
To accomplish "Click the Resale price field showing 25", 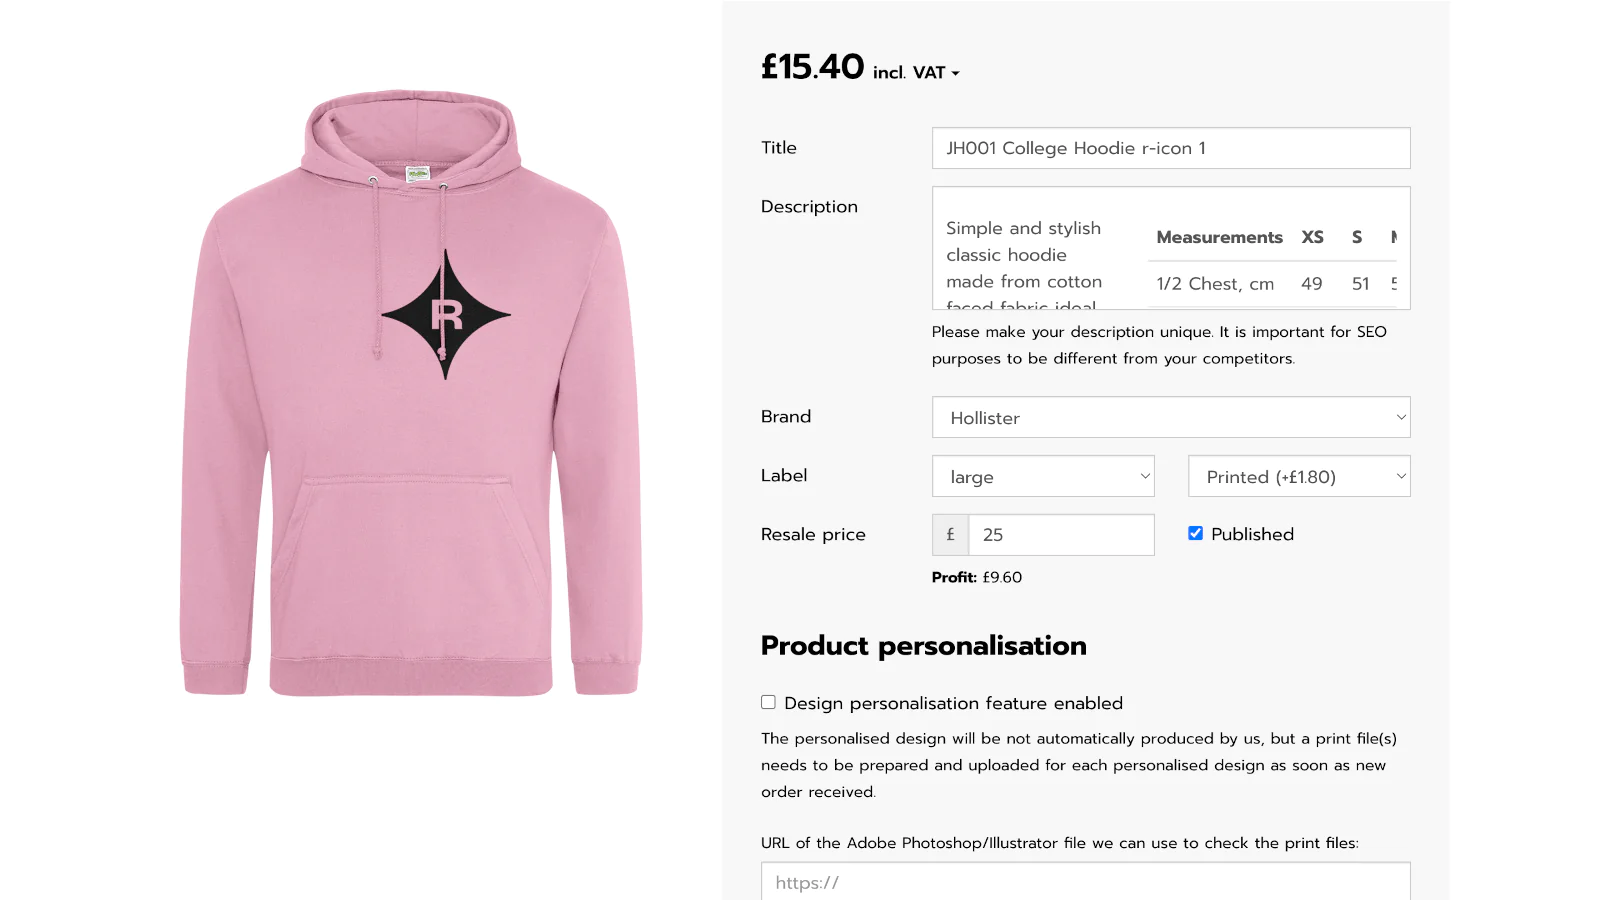I will click(1061, 535).
